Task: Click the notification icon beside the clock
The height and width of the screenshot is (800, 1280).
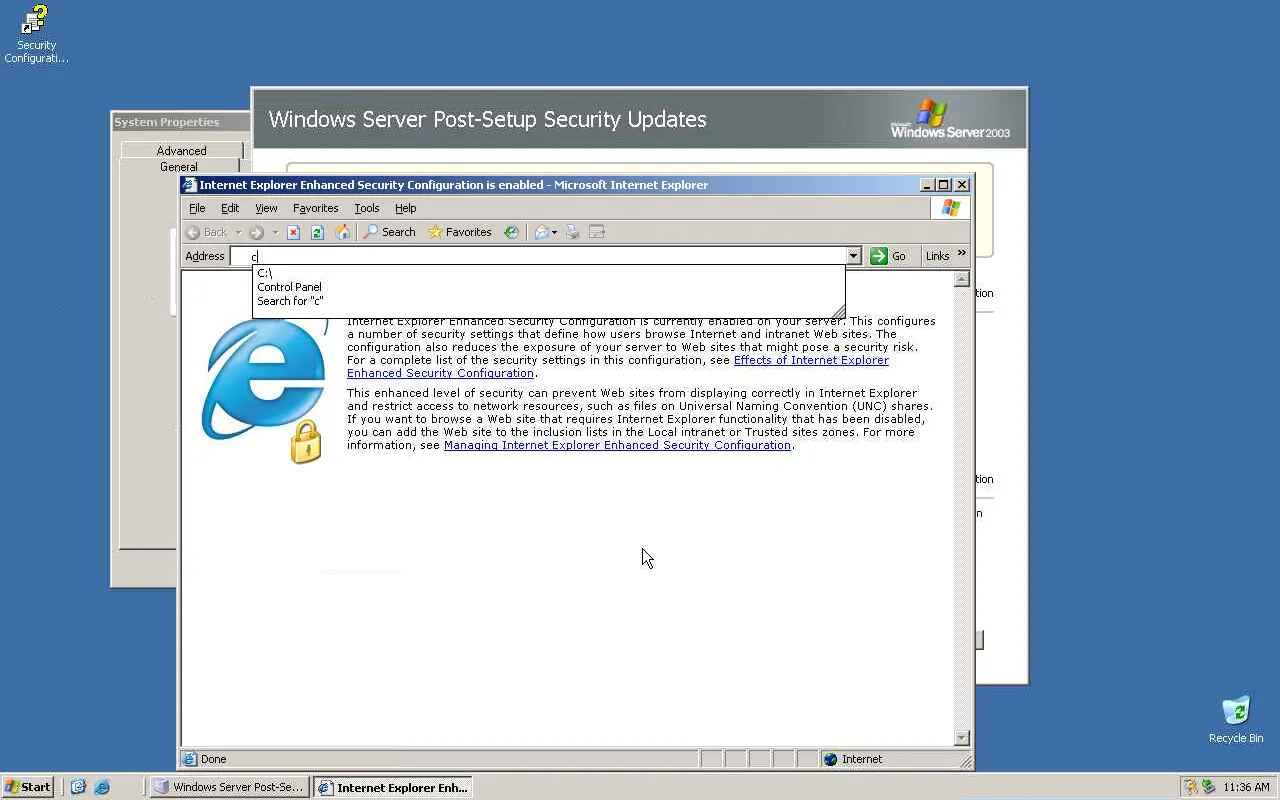Action: coord(1209,787)
